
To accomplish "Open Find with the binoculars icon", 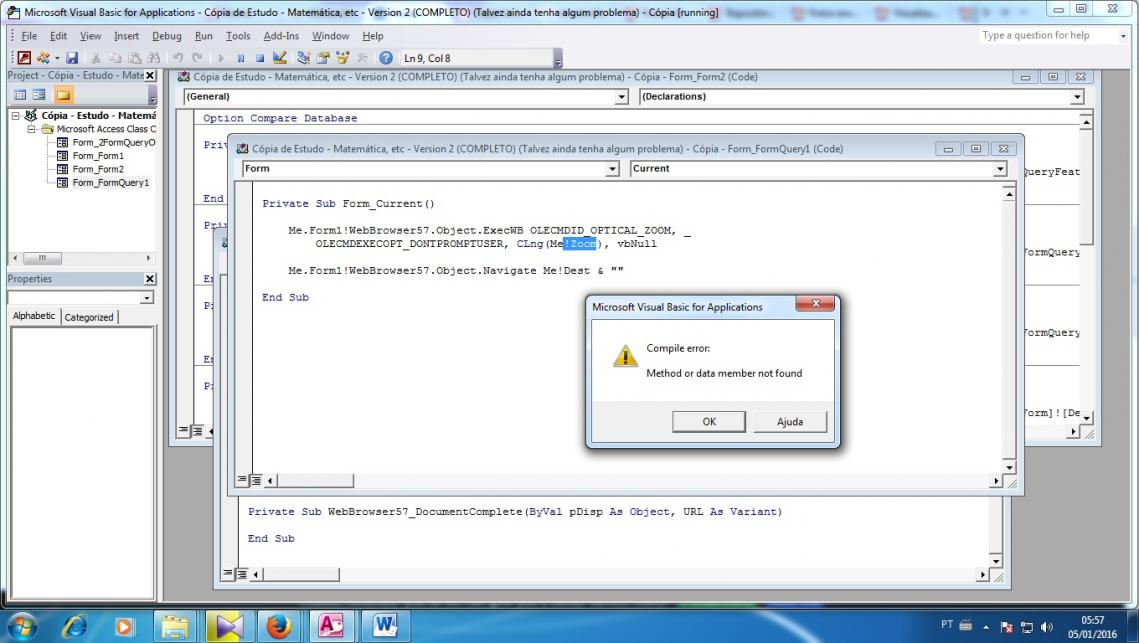I will [x=153, y=57].
